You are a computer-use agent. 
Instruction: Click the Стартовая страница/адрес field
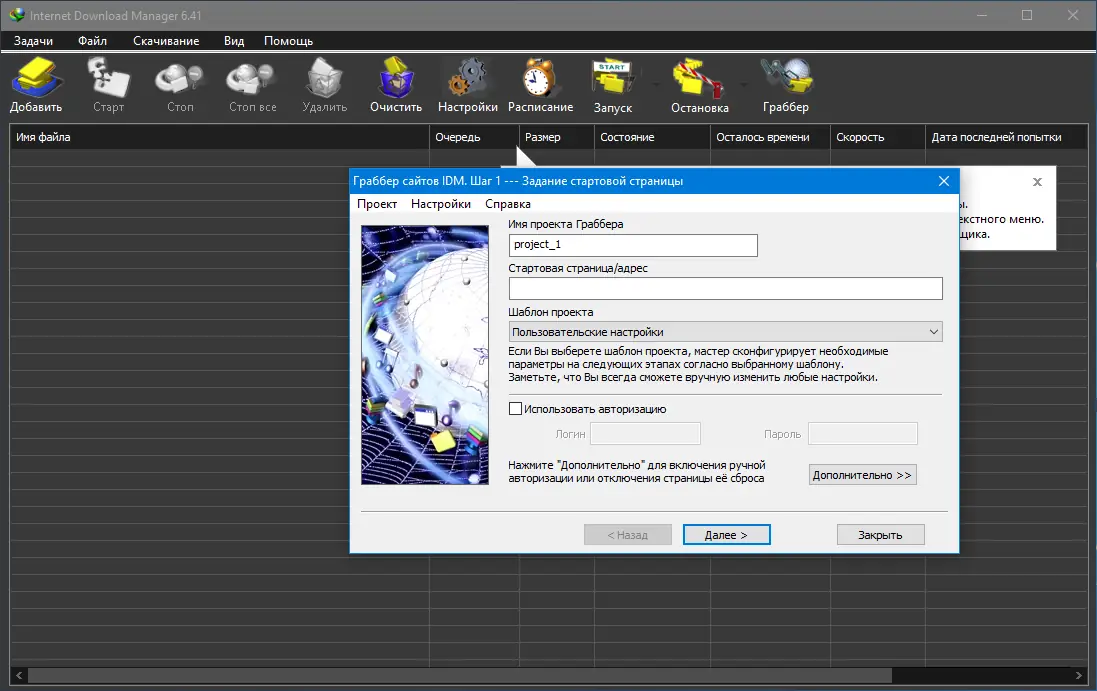click(x=726, y=288)
